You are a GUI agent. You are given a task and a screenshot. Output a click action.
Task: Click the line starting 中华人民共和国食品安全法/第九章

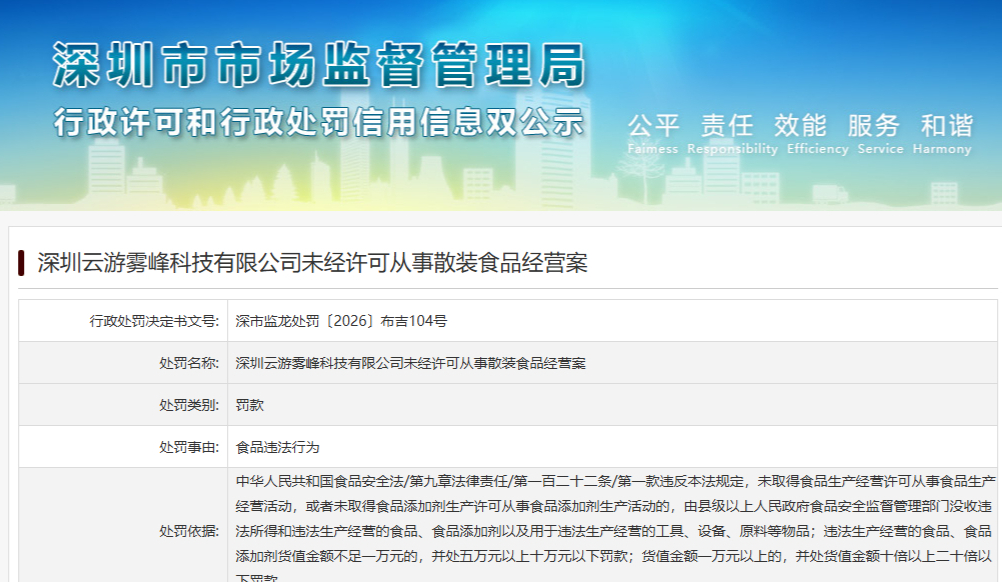(615, 481)
